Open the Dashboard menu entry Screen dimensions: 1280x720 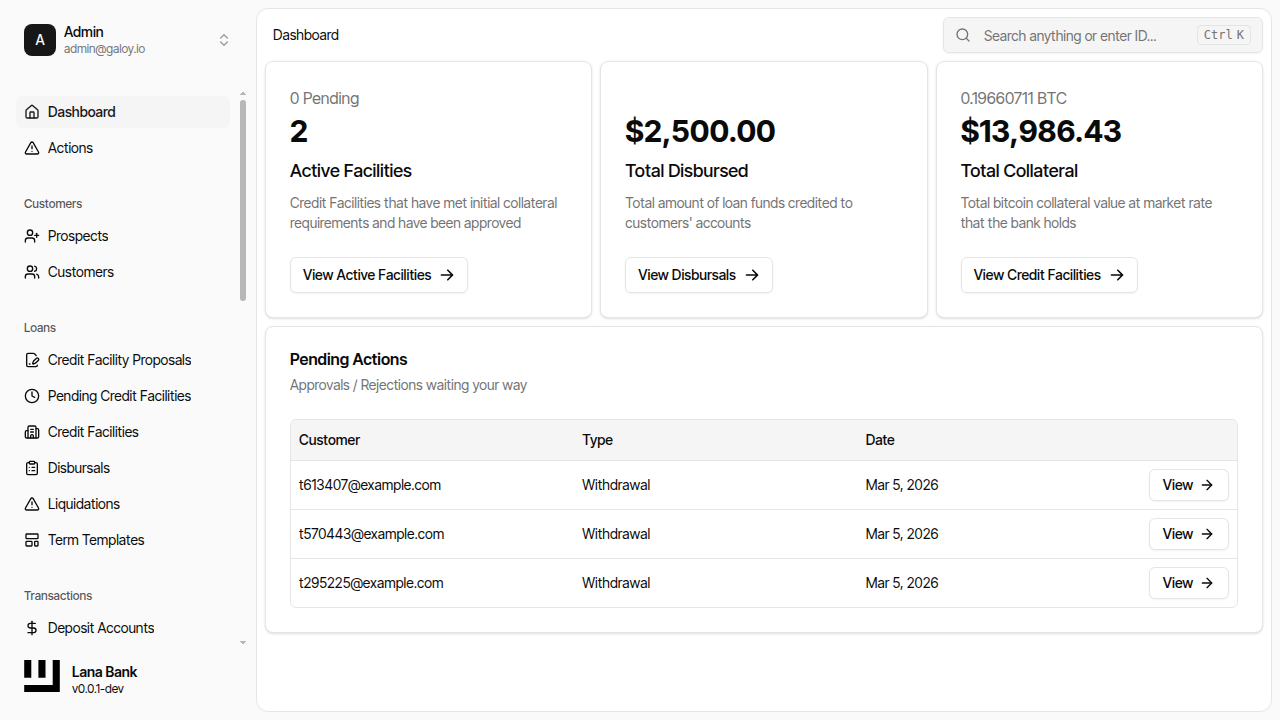tap(82, 111)
